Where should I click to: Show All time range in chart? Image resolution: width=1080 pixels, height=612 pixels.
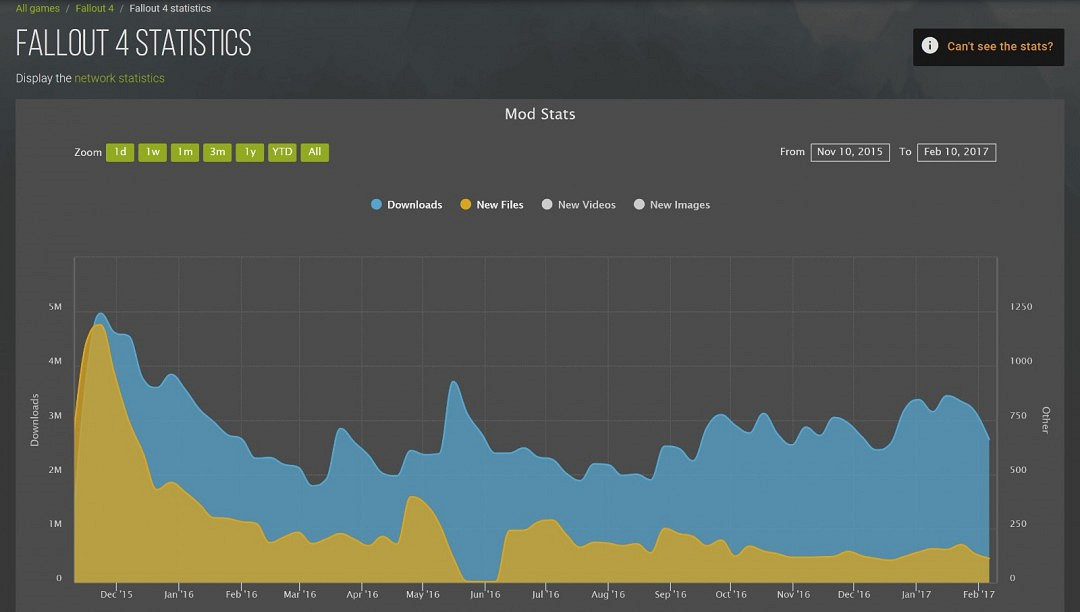pos(315,152)
